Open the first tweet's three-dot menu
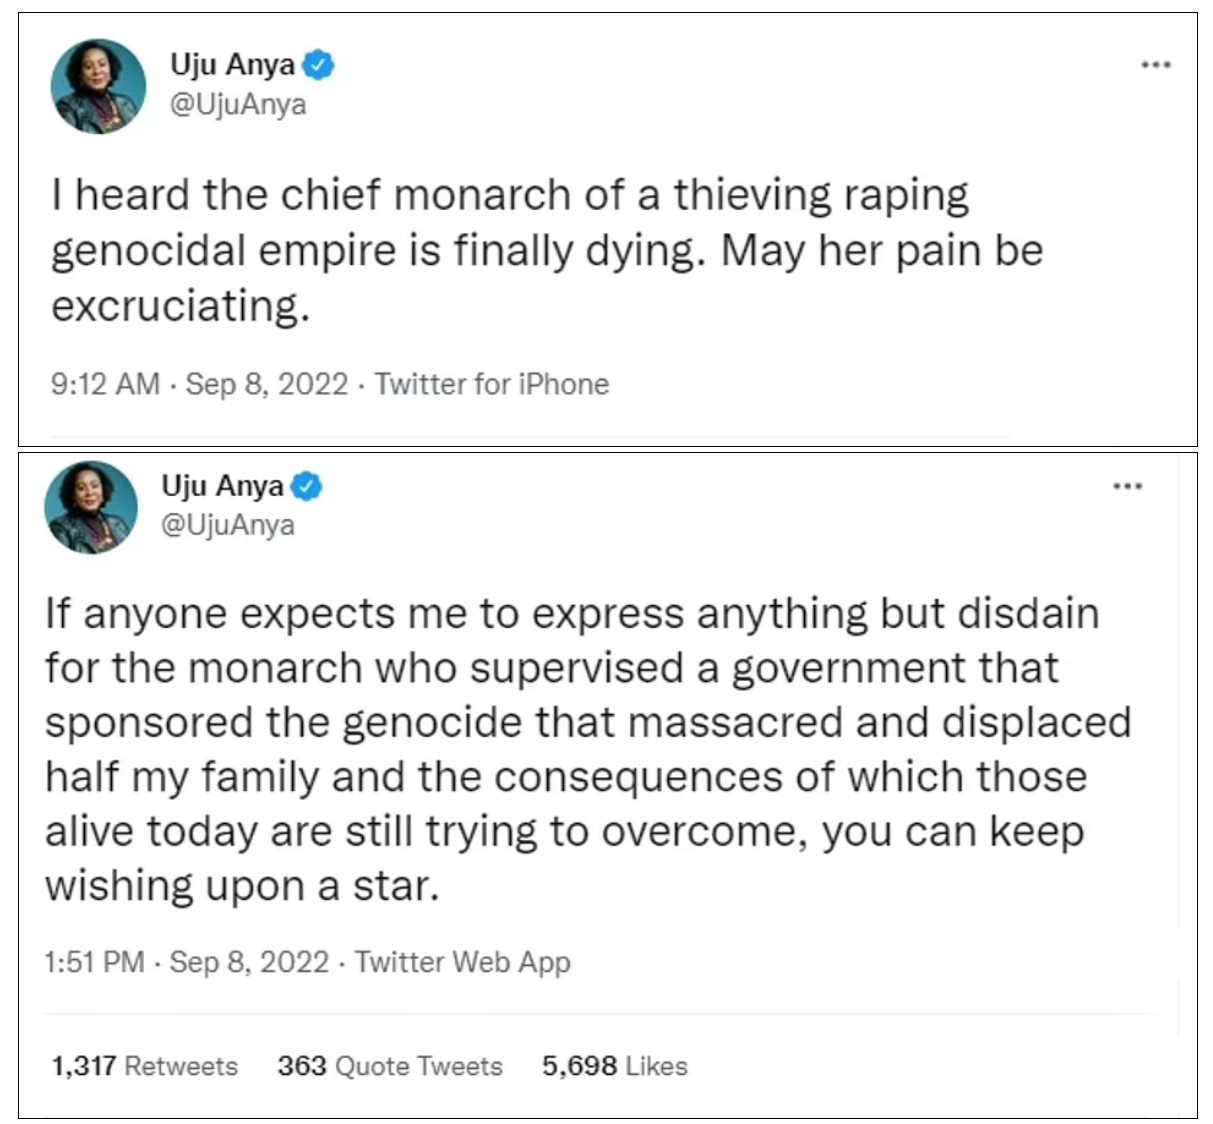1213x1124 pixels. pyautogui.click(x=1155, y=65)
